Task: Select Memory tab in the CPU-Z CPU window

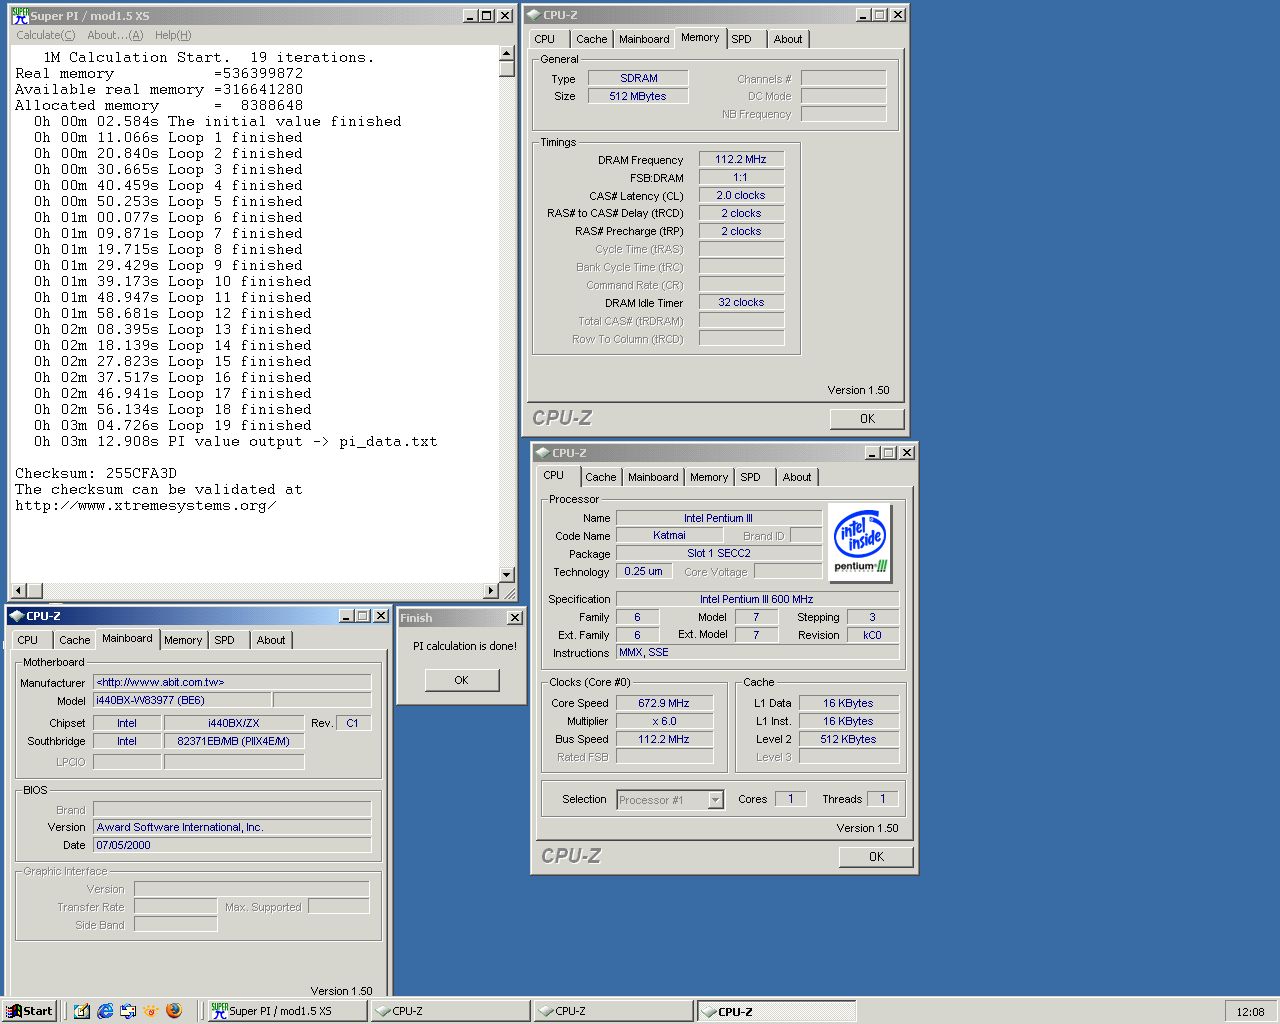Action: pos(709,477)
